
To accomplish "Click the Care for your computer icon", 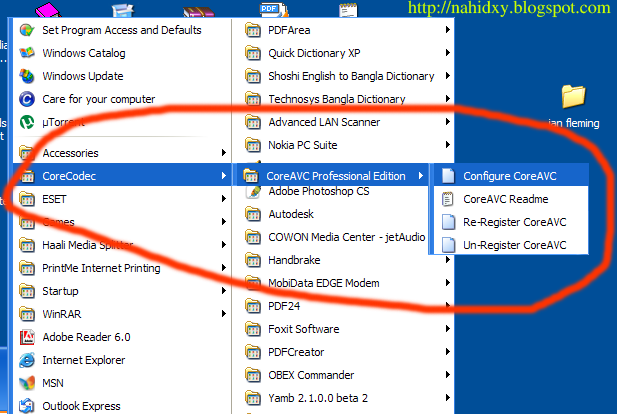I will click(27, 99).
